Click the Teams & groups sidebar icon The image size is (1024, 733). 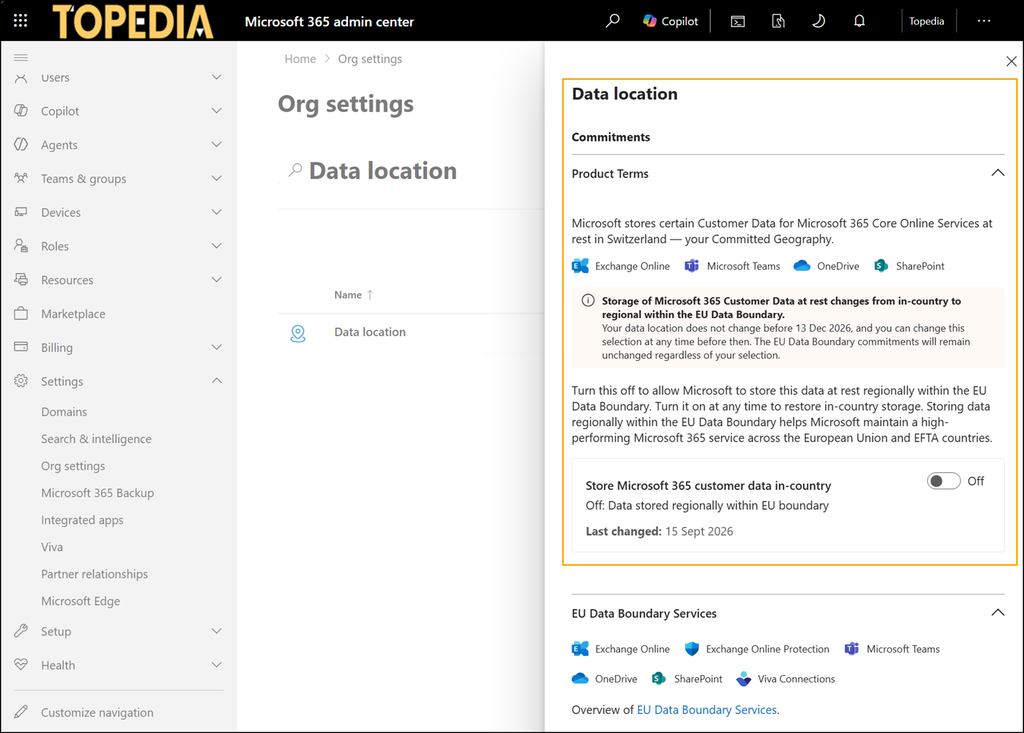tap(21, 178)
